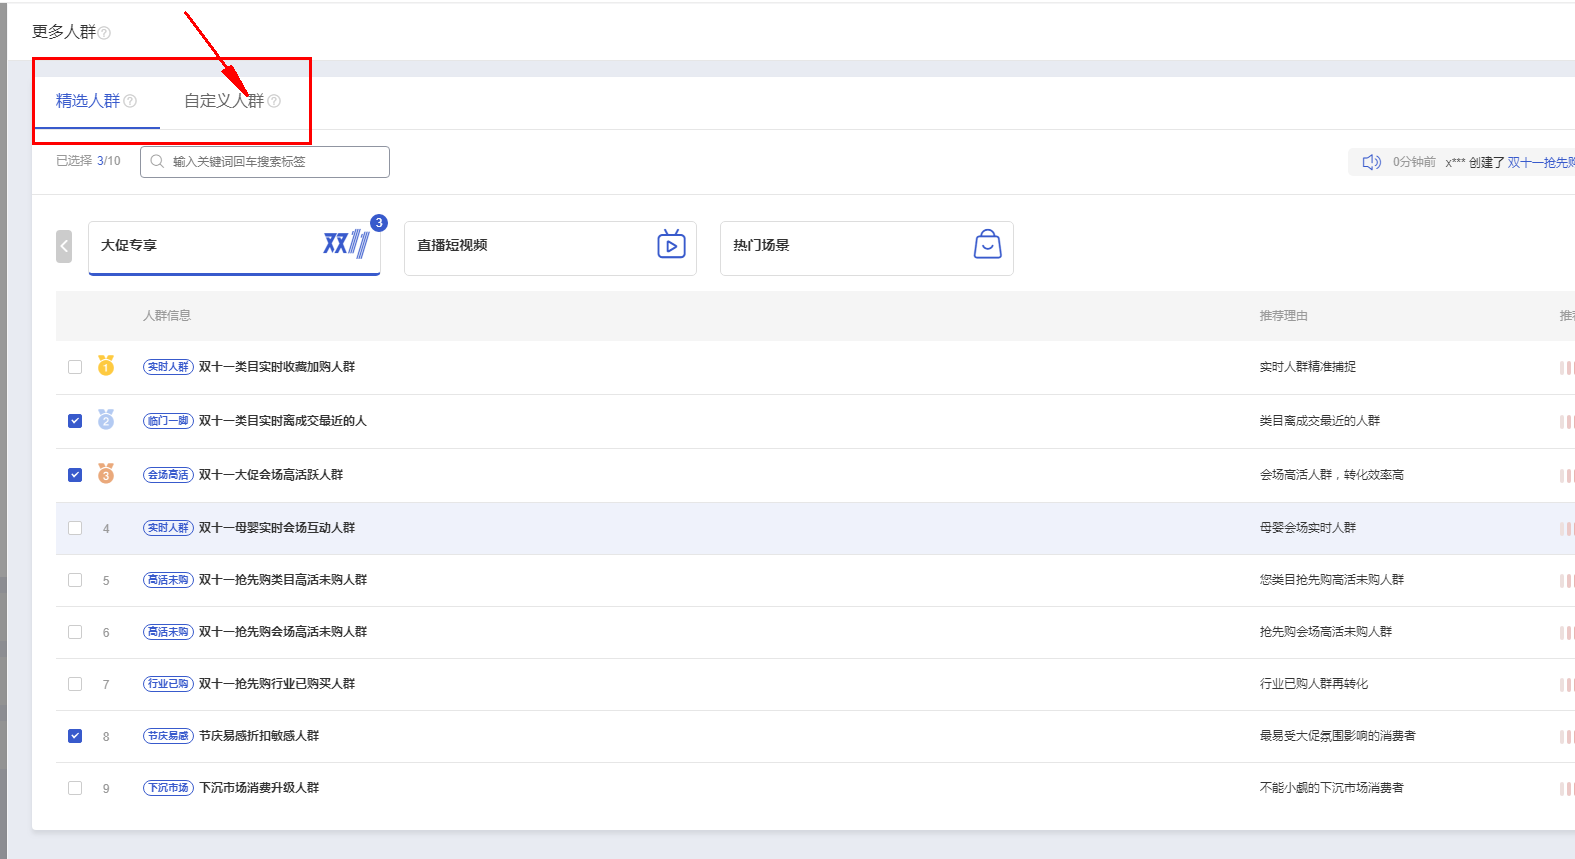Click the 人群信息 column header

point(167,316)
